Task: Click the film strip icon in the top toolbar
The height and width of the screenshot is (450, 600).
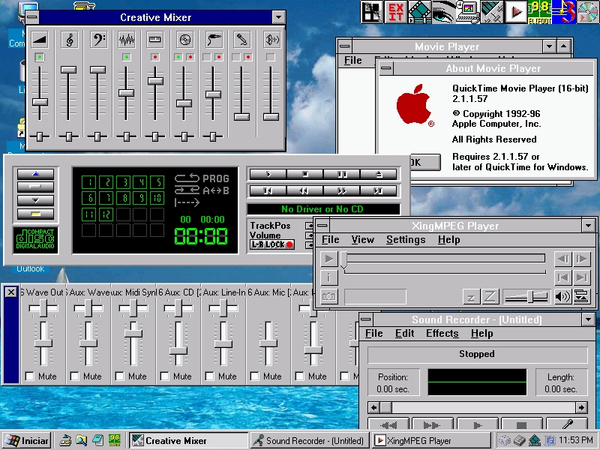Action: [419, 12]
